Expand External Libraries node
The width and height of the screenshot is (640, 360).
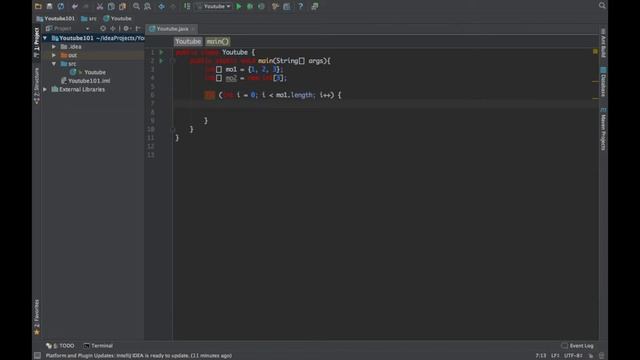pyautogui.click(x=45, y=89)
